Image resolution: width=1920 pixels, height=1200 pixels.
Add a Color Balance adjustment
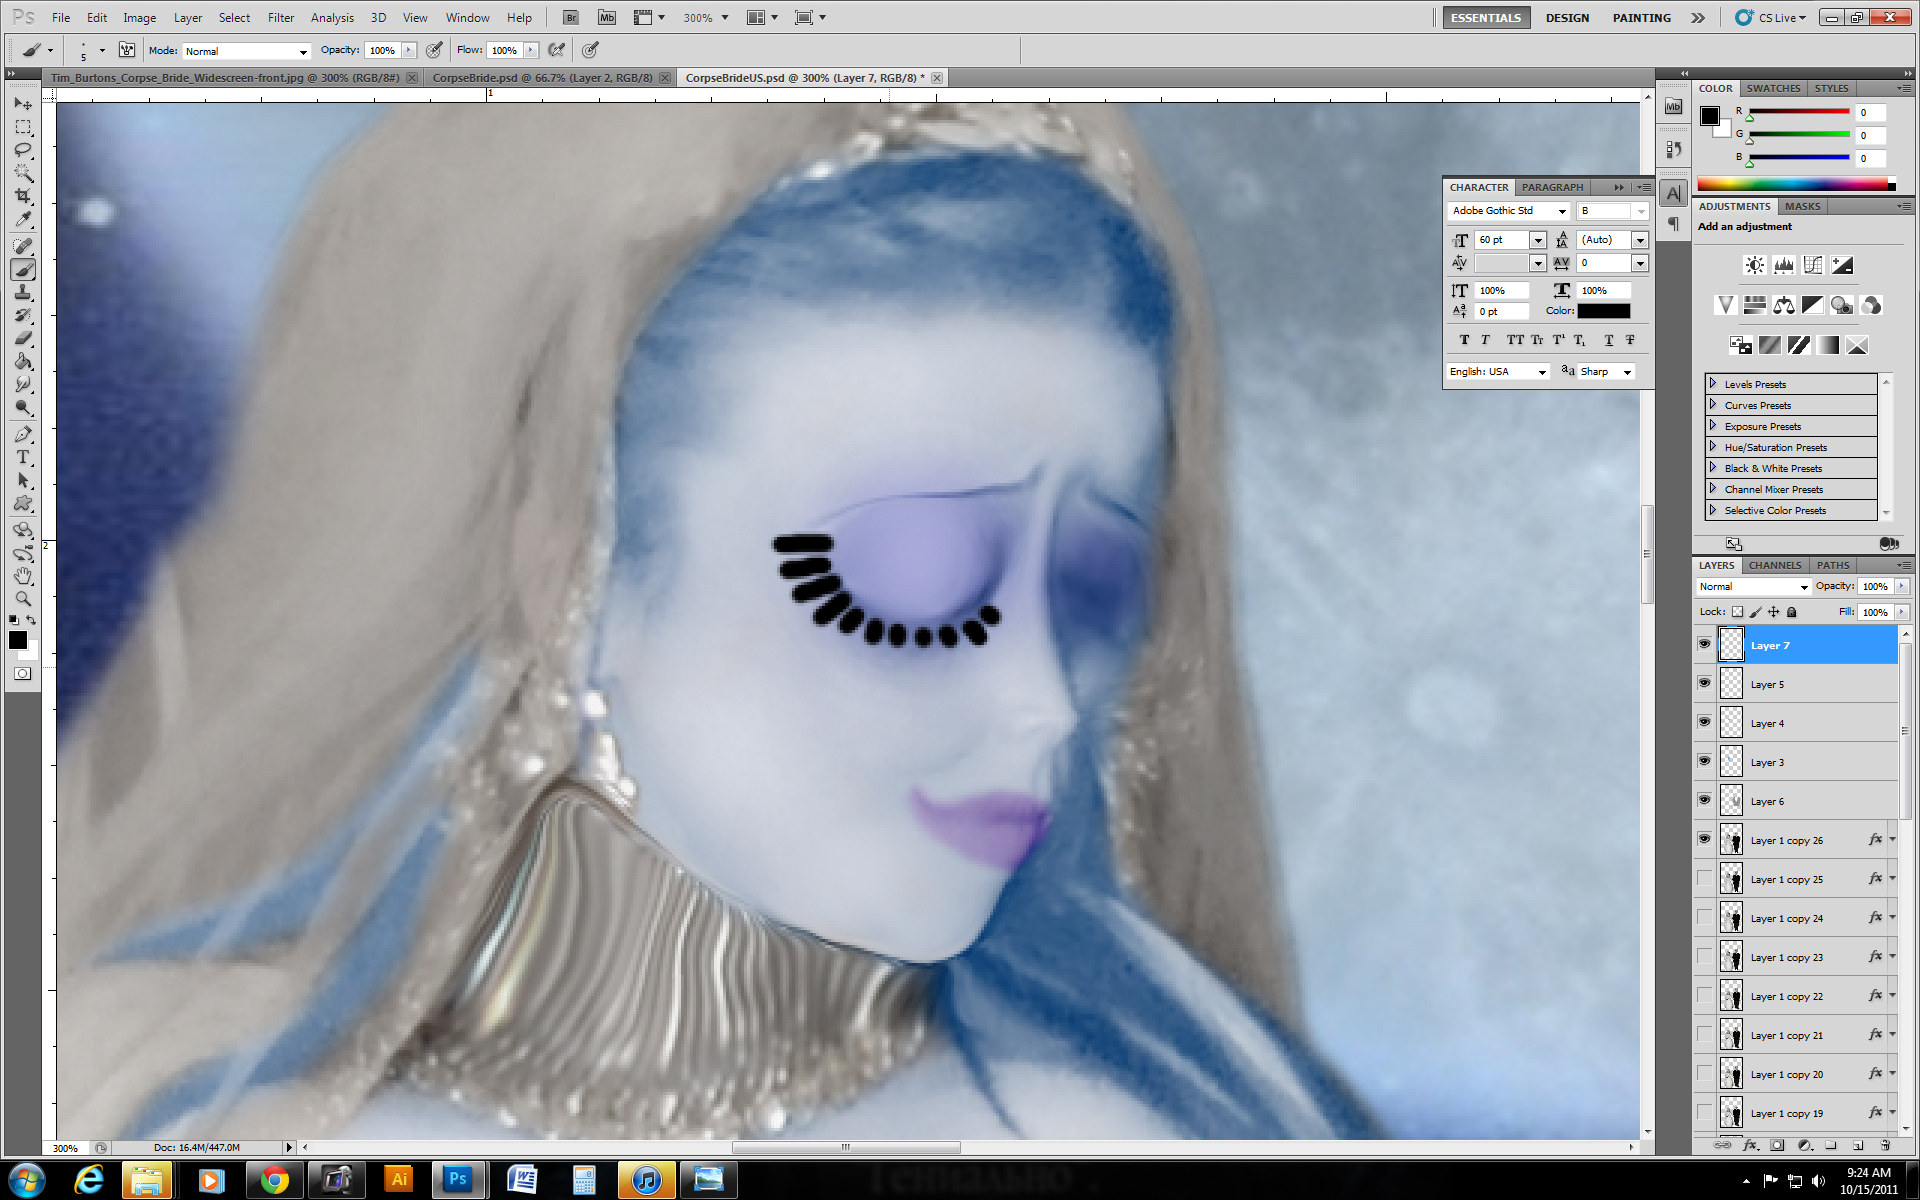tap(1783, 305)
